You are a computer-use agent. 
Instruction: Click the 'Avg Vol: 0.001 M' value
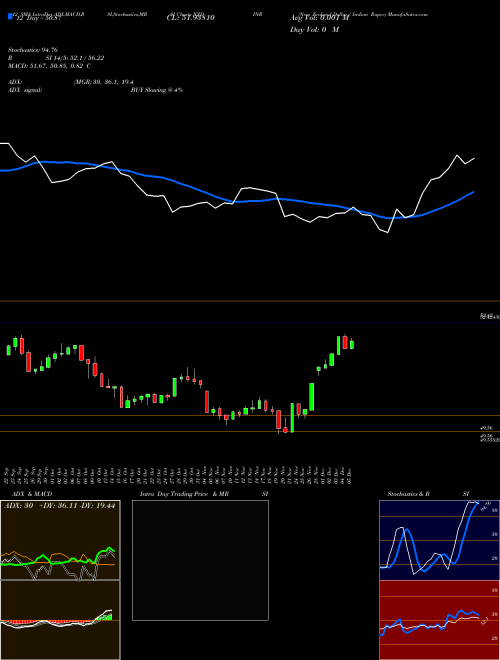[320, 18]
